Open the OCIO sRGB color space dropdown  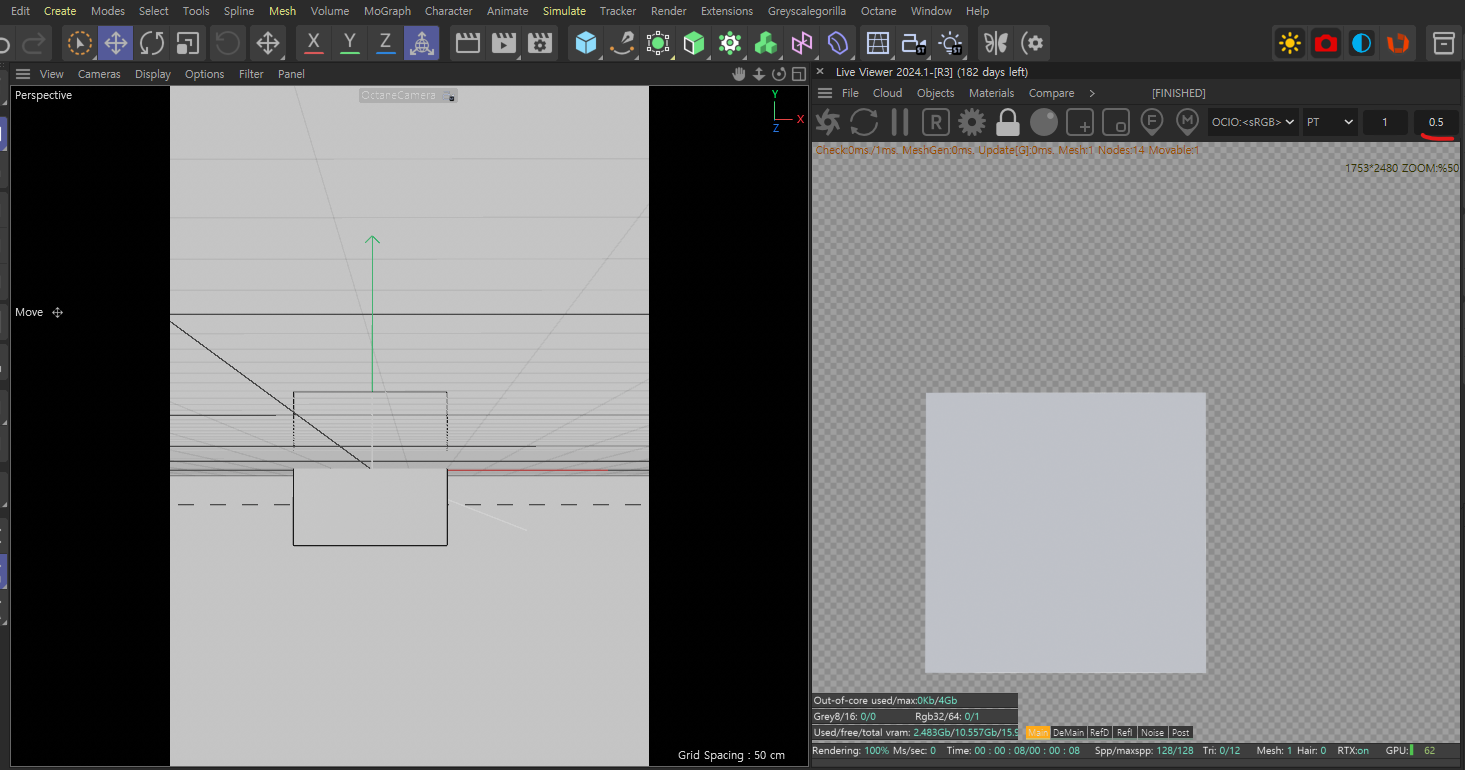1254,122
